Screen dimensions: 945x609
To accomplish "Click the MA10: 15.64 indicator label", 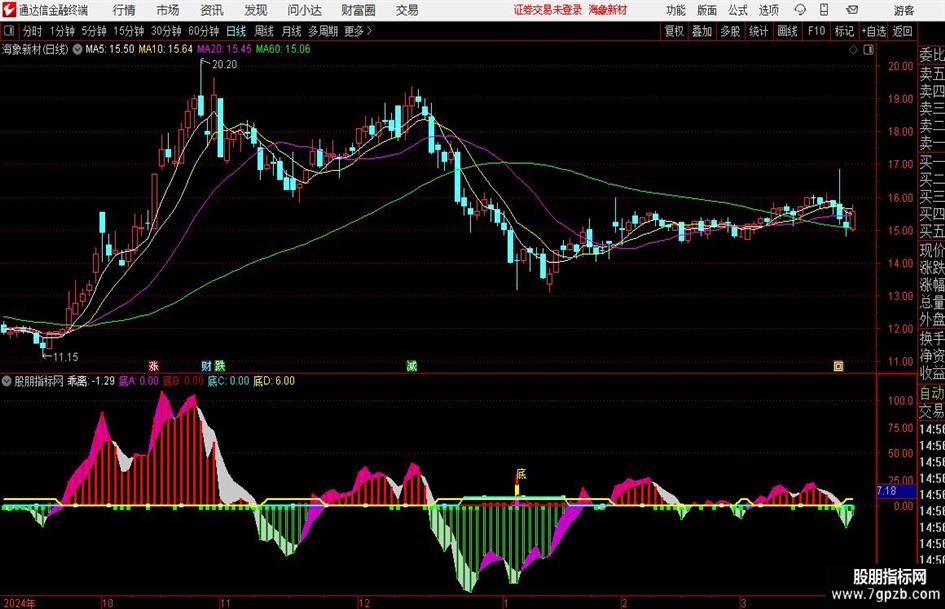I will (166, 49).
